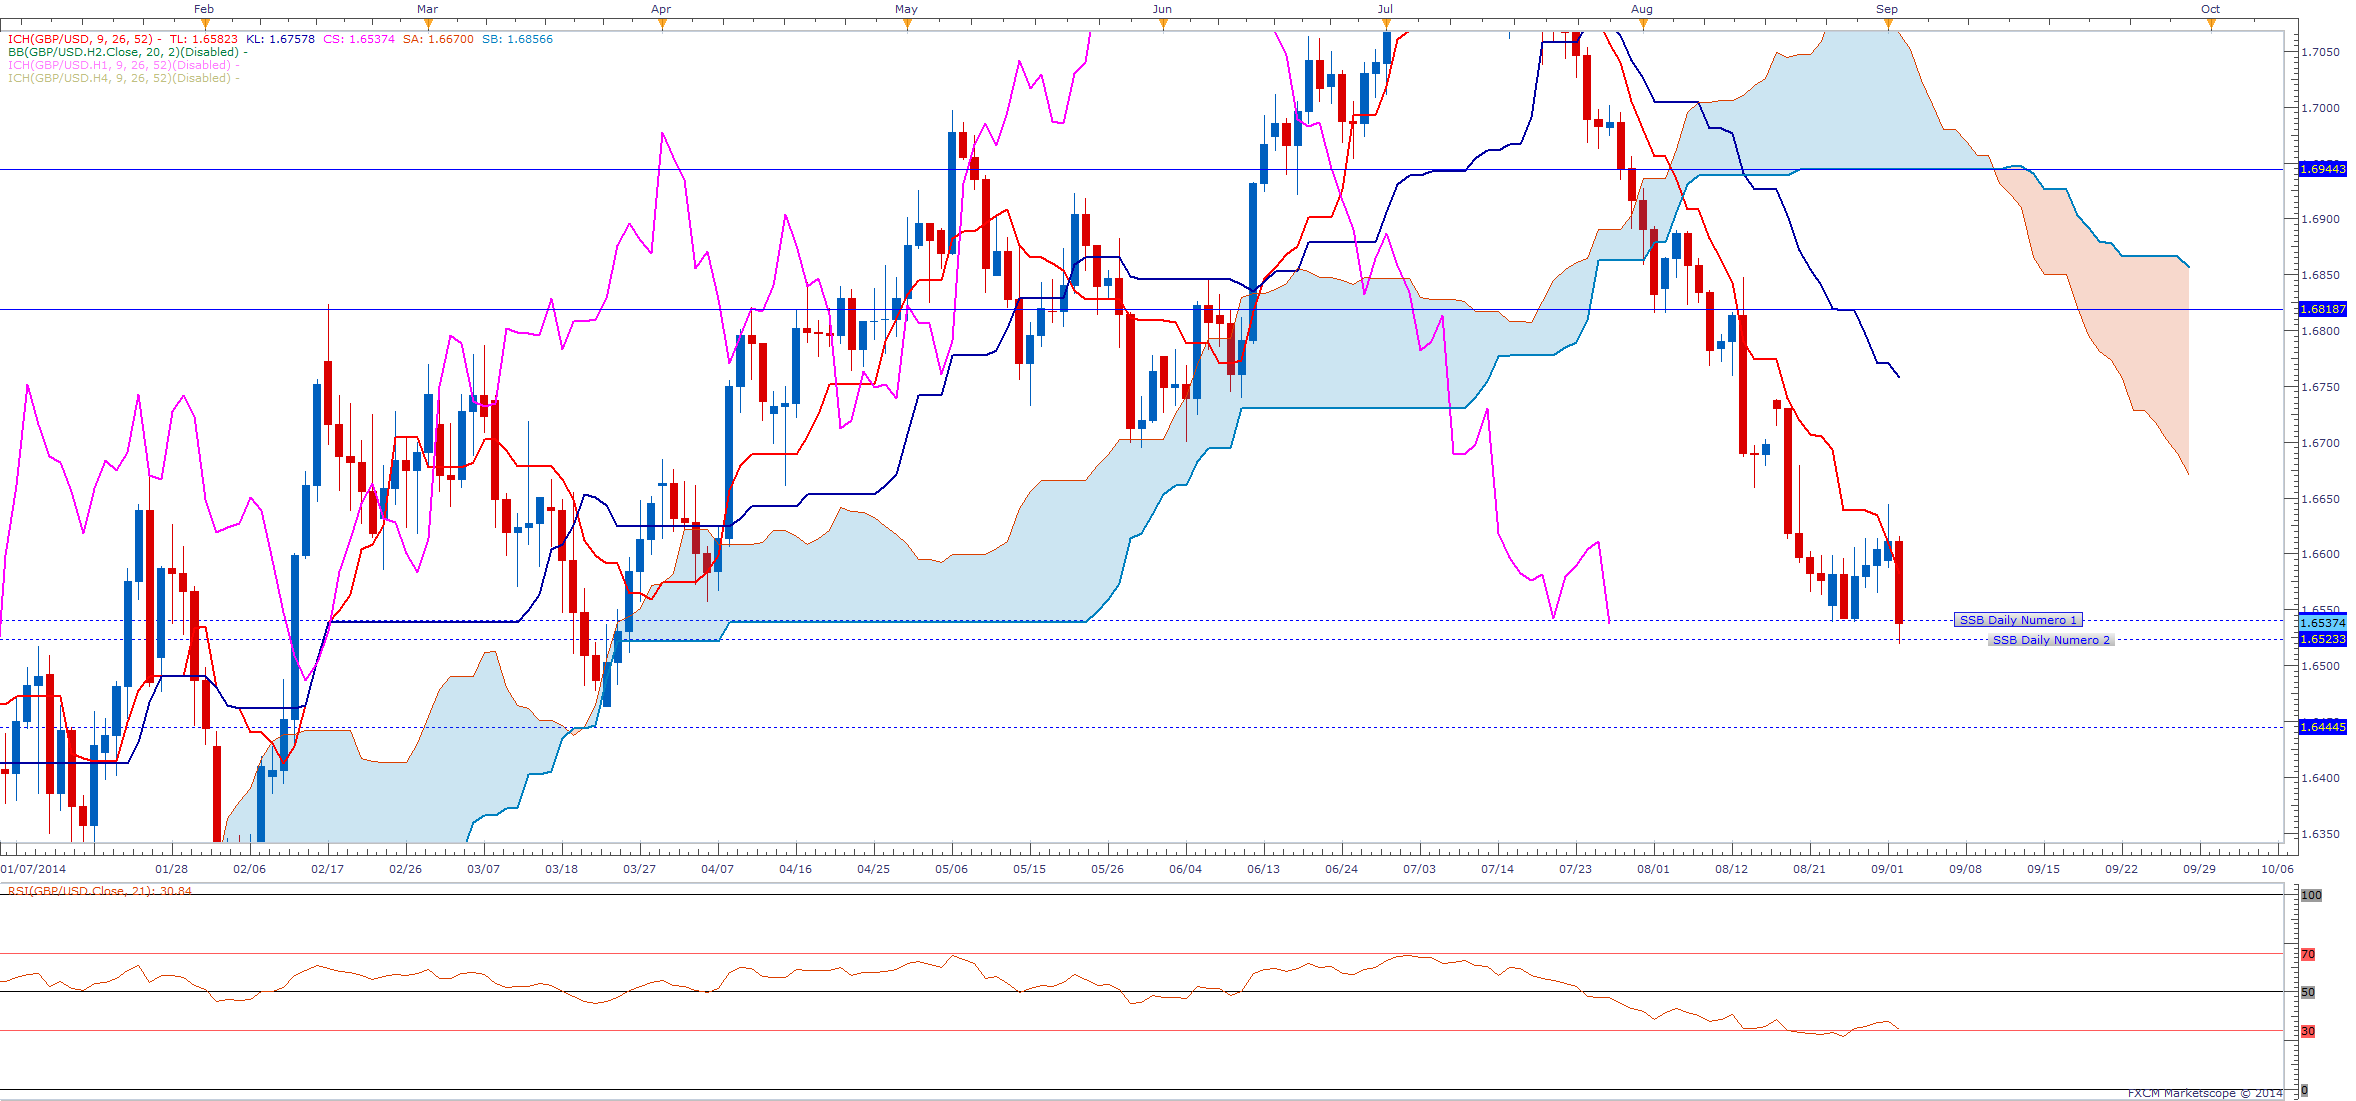Screen dimensions: 2356x1101
Task: Click the SA: 1.66700 legend value
Action: [439, 39]
